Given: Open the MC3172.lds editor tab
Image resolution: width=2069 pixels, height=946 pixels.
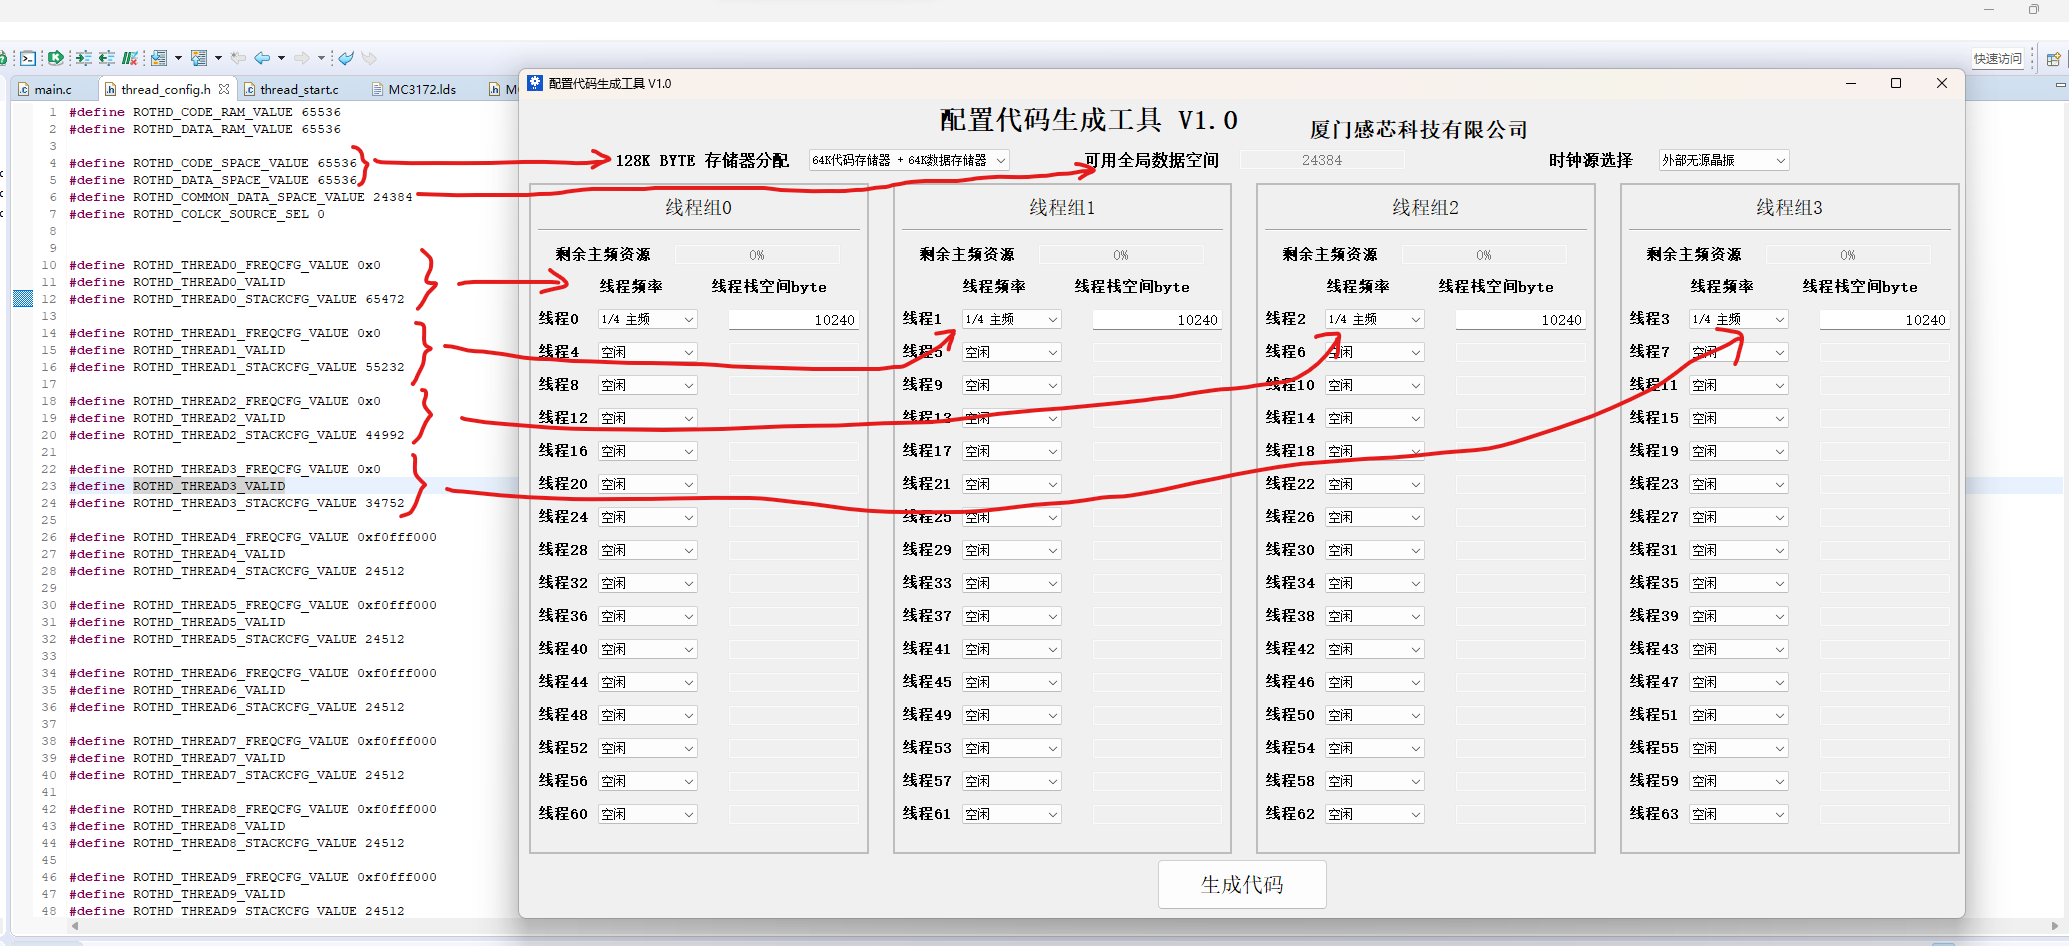Looking at the screenshot, I should pos(422,89).
